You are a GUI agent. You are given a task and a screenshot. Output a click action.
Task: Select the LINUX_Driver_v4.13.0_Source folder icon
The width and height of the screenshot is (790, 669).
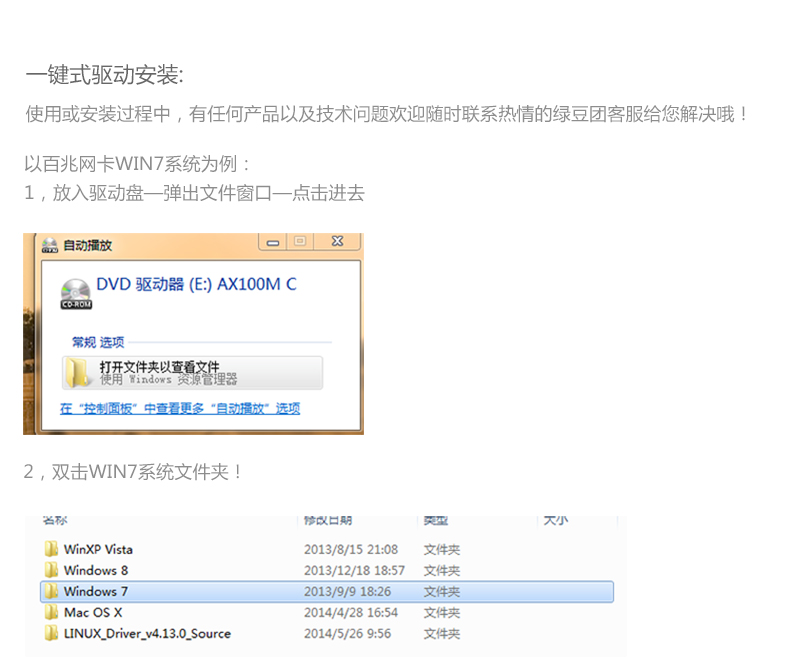[51, 634]
